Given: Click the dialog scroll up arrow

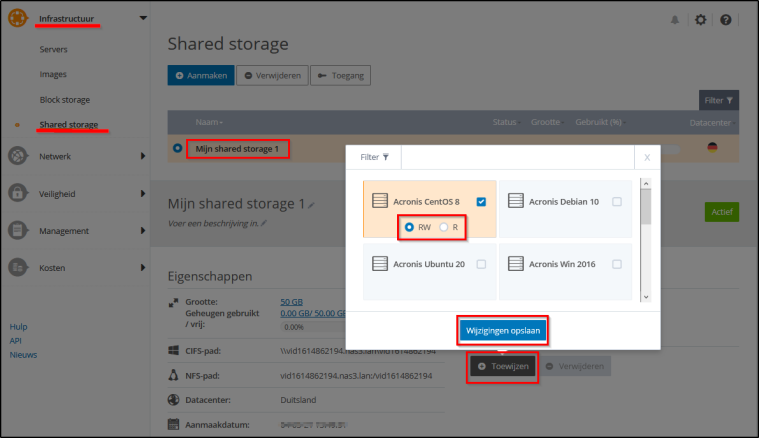Looking at the screenshot, I should (646, 184).
